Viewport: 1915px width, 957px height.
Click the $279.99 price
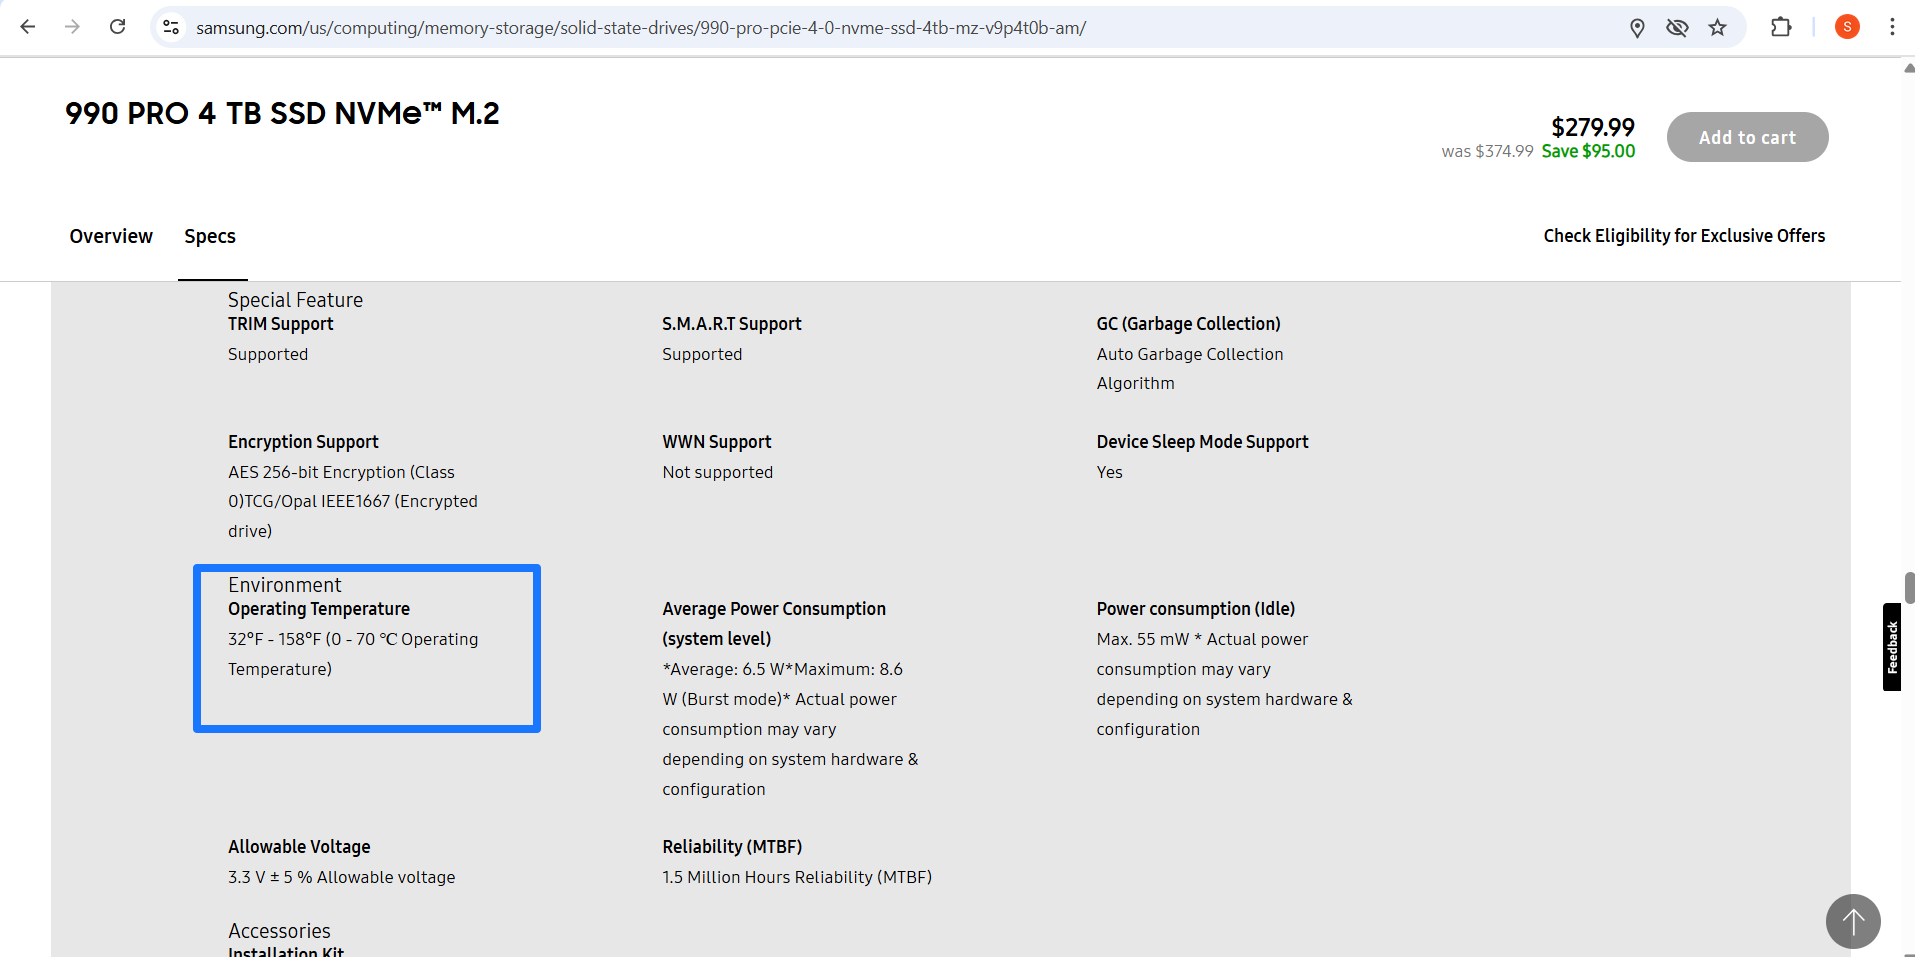tap(1593, 127)
